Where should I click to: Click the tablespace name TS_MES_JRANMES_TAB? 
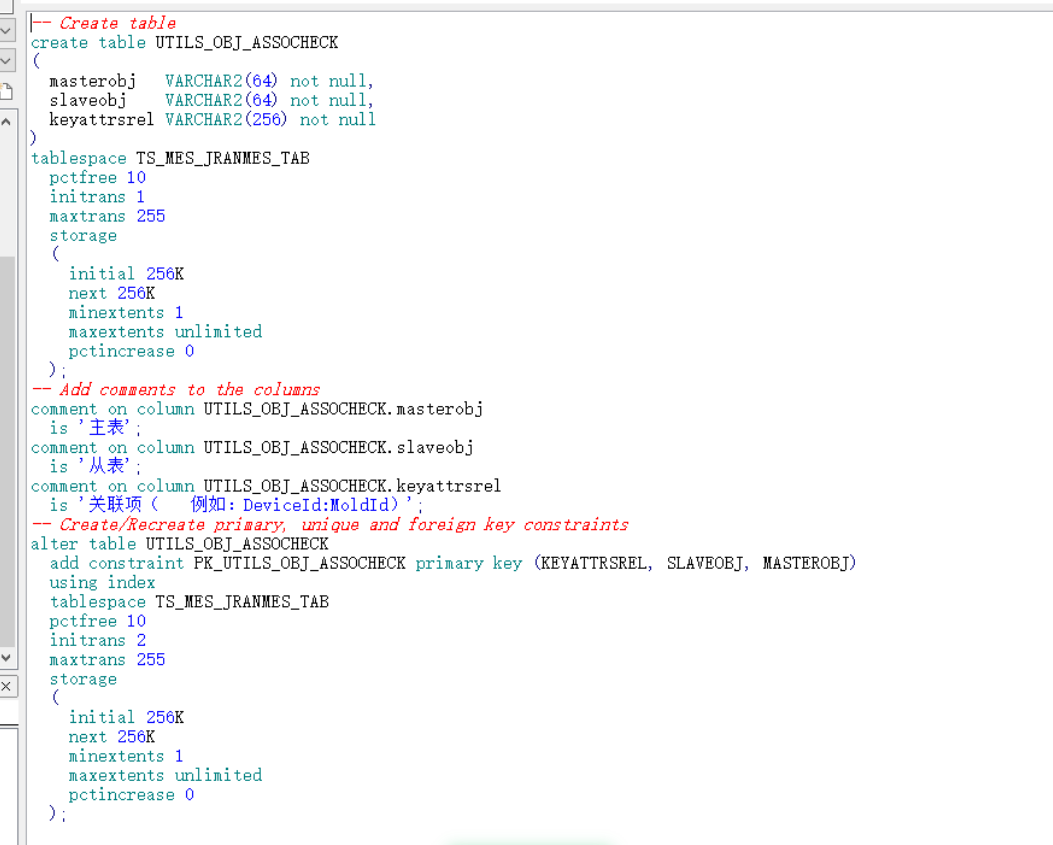pyautogui.click(x=223, y=158)
